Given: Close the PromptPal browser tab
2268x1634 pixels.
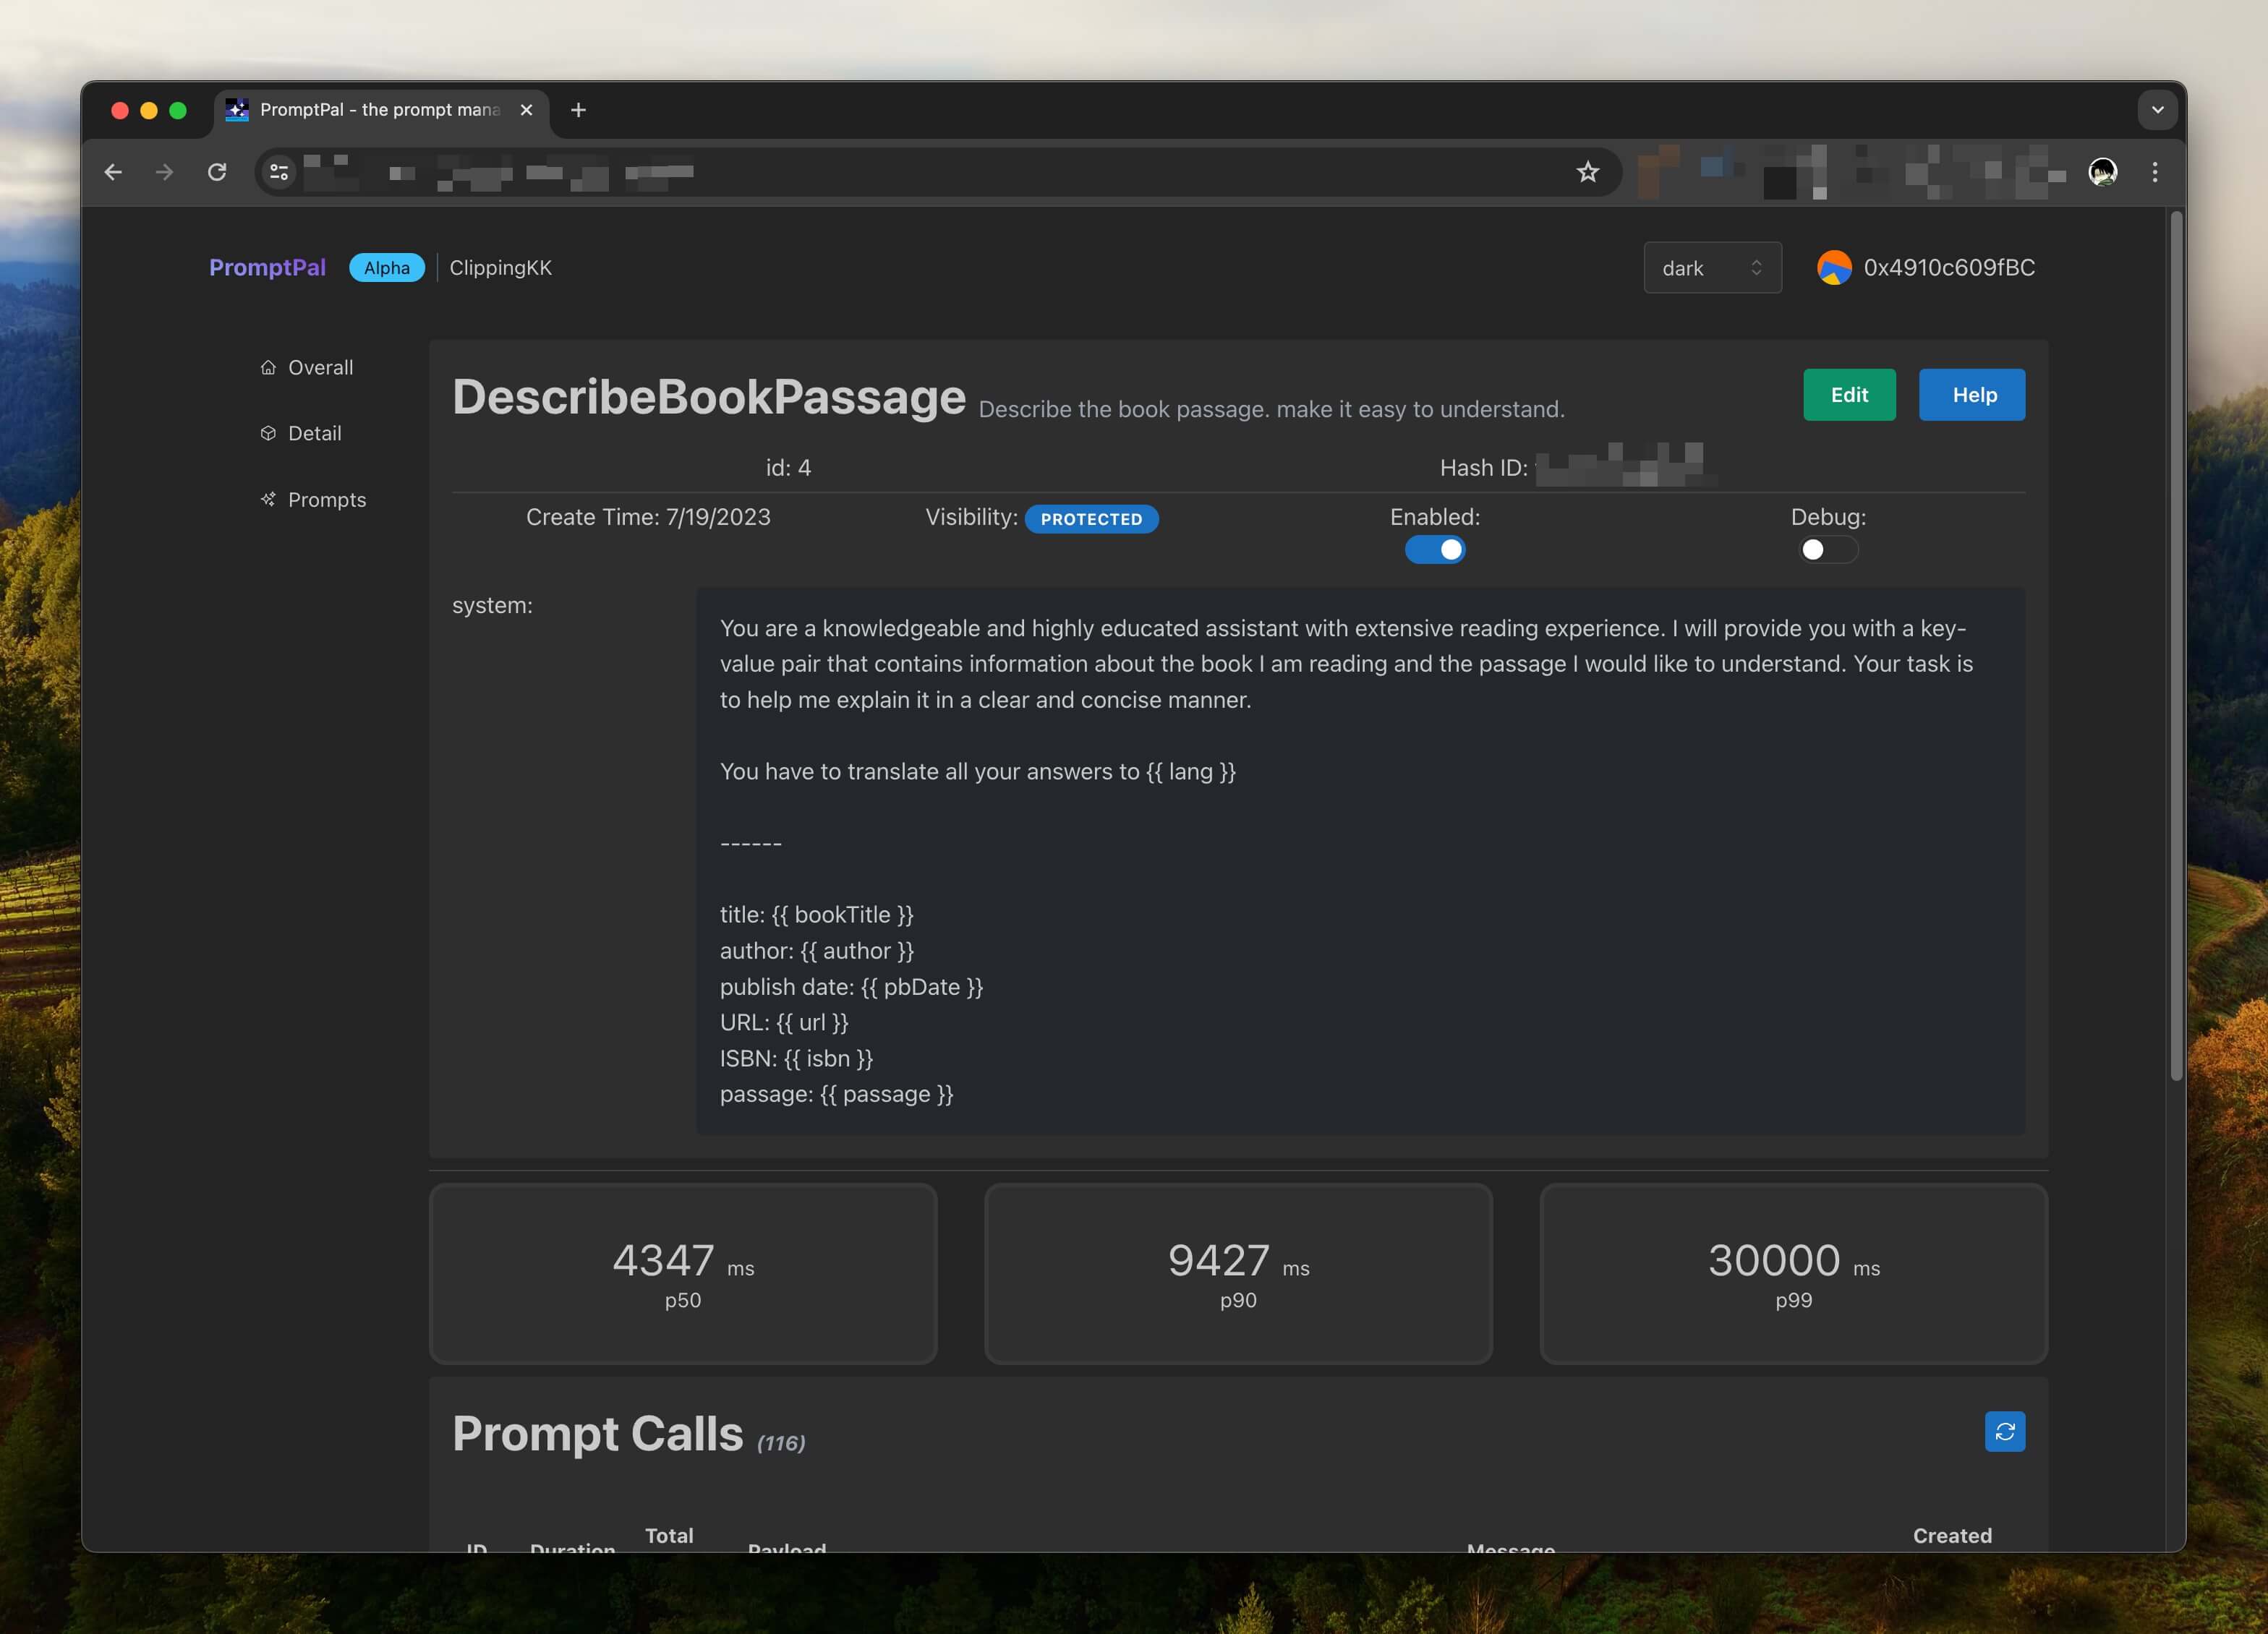Looking at the screenshot, I should coord(526,110).
